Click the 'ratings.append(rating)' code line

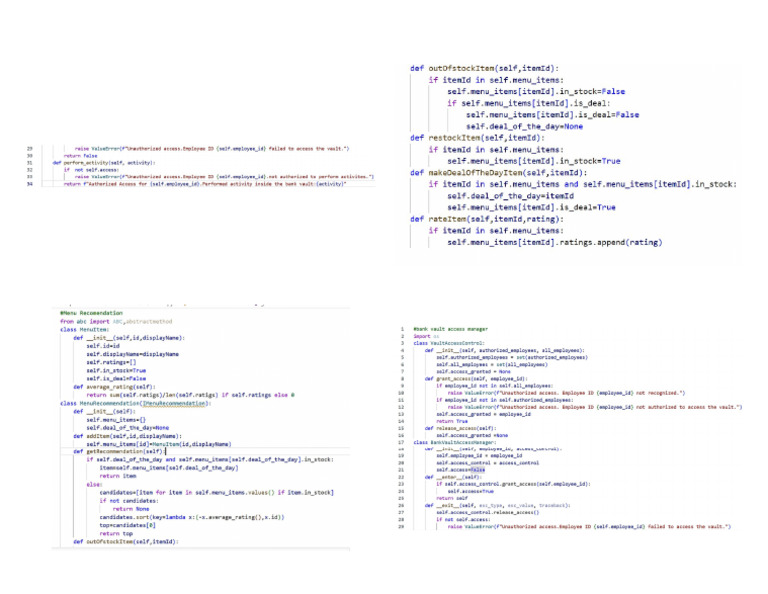tap(554, 242)
